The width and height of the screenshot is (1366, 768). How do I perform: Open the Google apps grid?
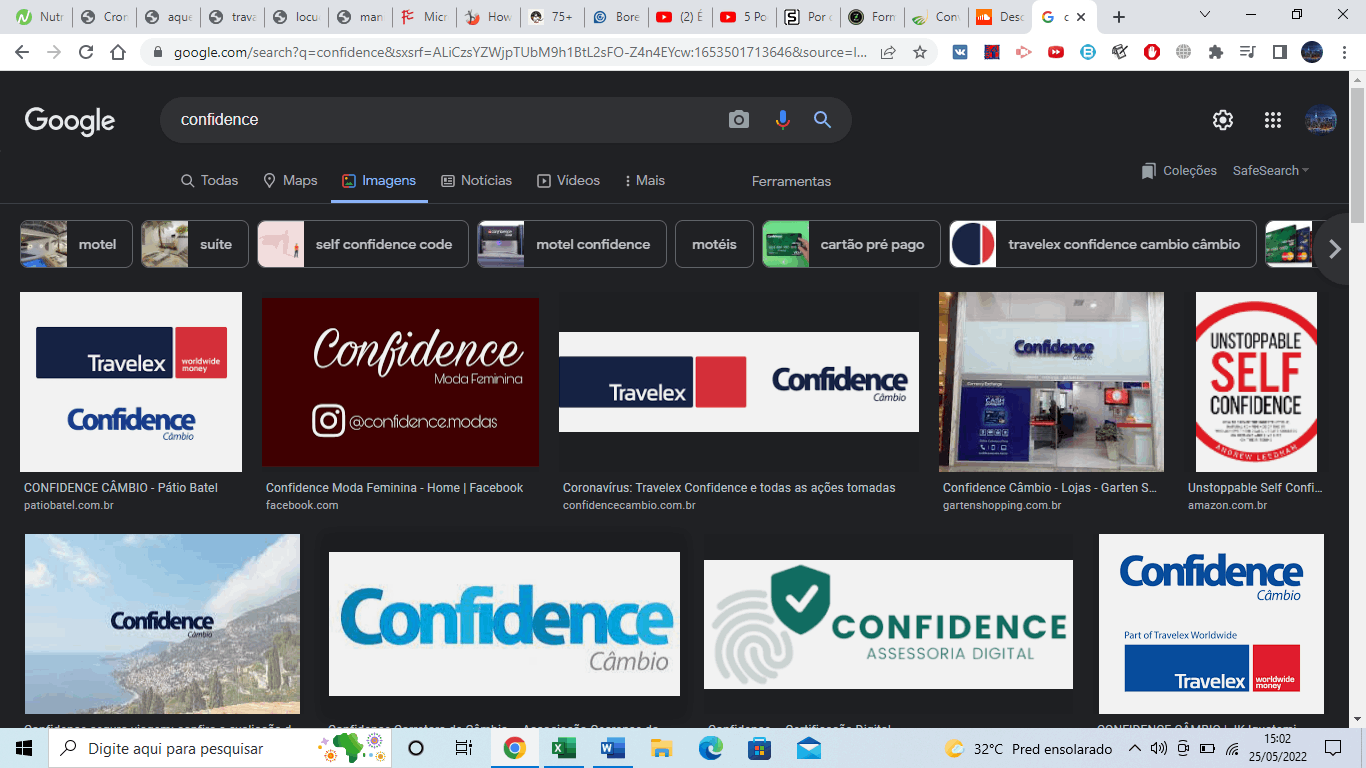click(x=1273, y=120)
